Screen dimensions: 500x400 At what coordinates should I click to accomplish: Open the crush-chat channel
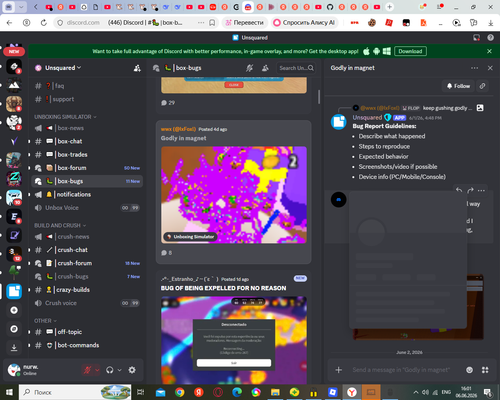pyautogui.click(x=87, y=250)
